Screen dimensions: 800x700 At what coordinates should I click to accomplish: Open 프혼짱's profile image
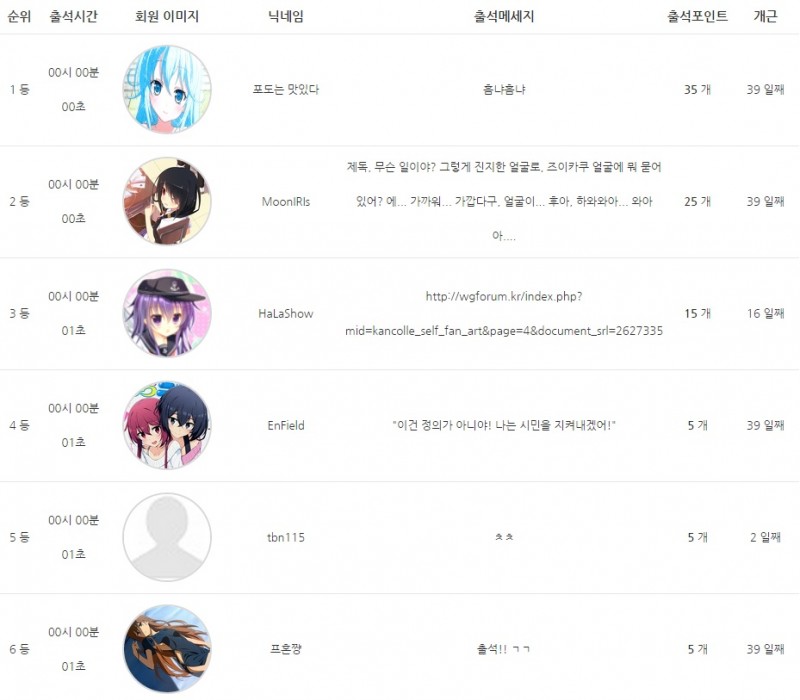click(x=167, y=649)
